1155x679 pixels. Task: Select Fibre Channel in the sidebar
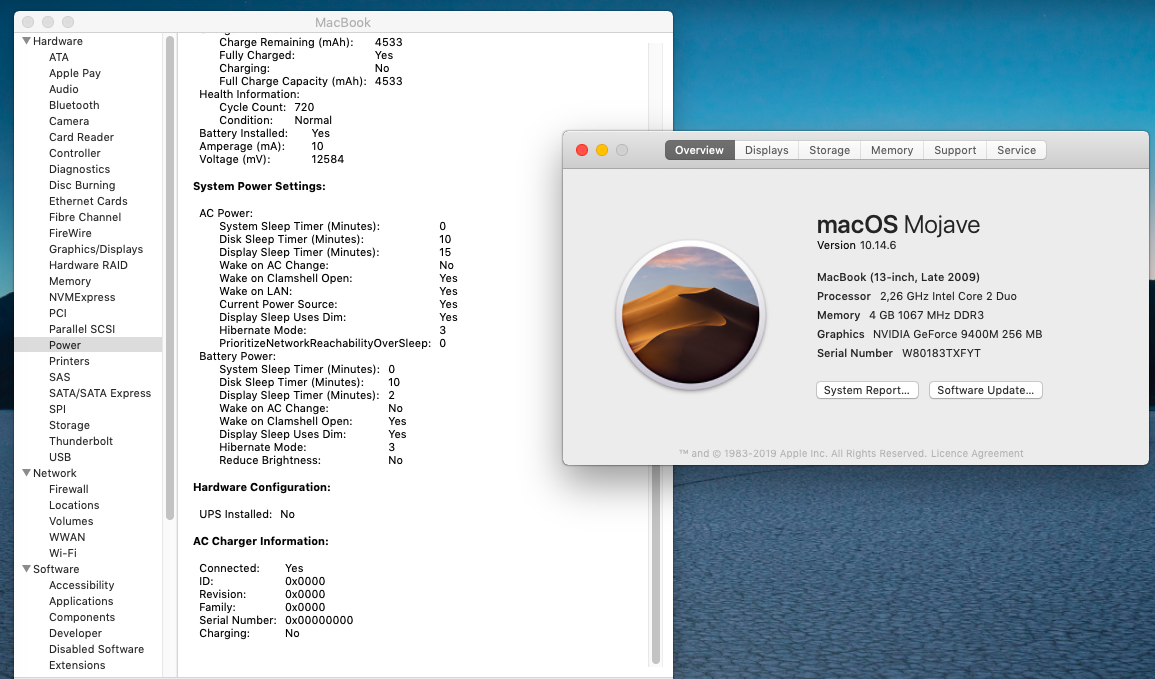[x=85, y=217]
